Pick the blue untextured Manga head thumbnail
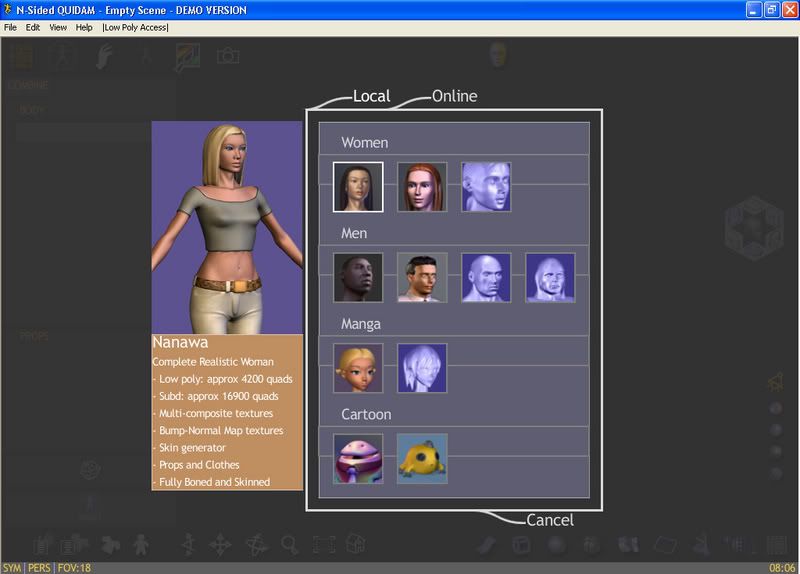This screenshot has width=800, height=574. (x=422, y=368)
